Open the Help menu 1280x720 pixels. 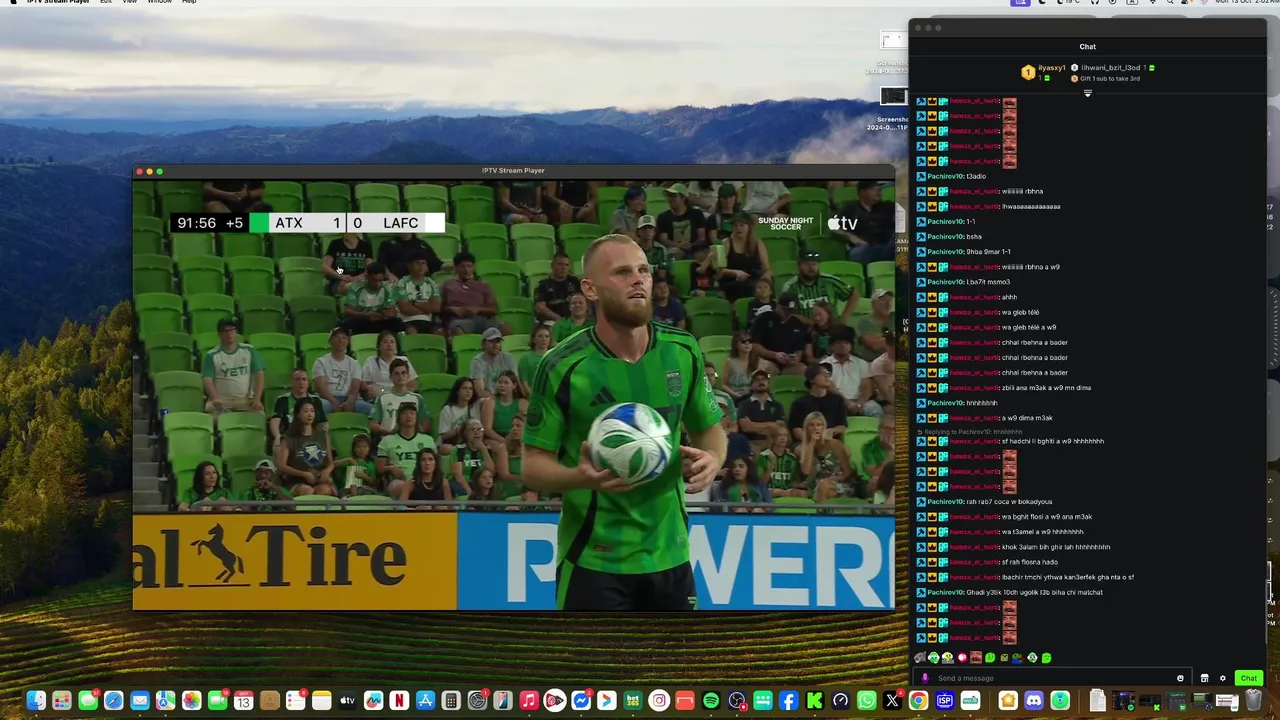point(189,2)
